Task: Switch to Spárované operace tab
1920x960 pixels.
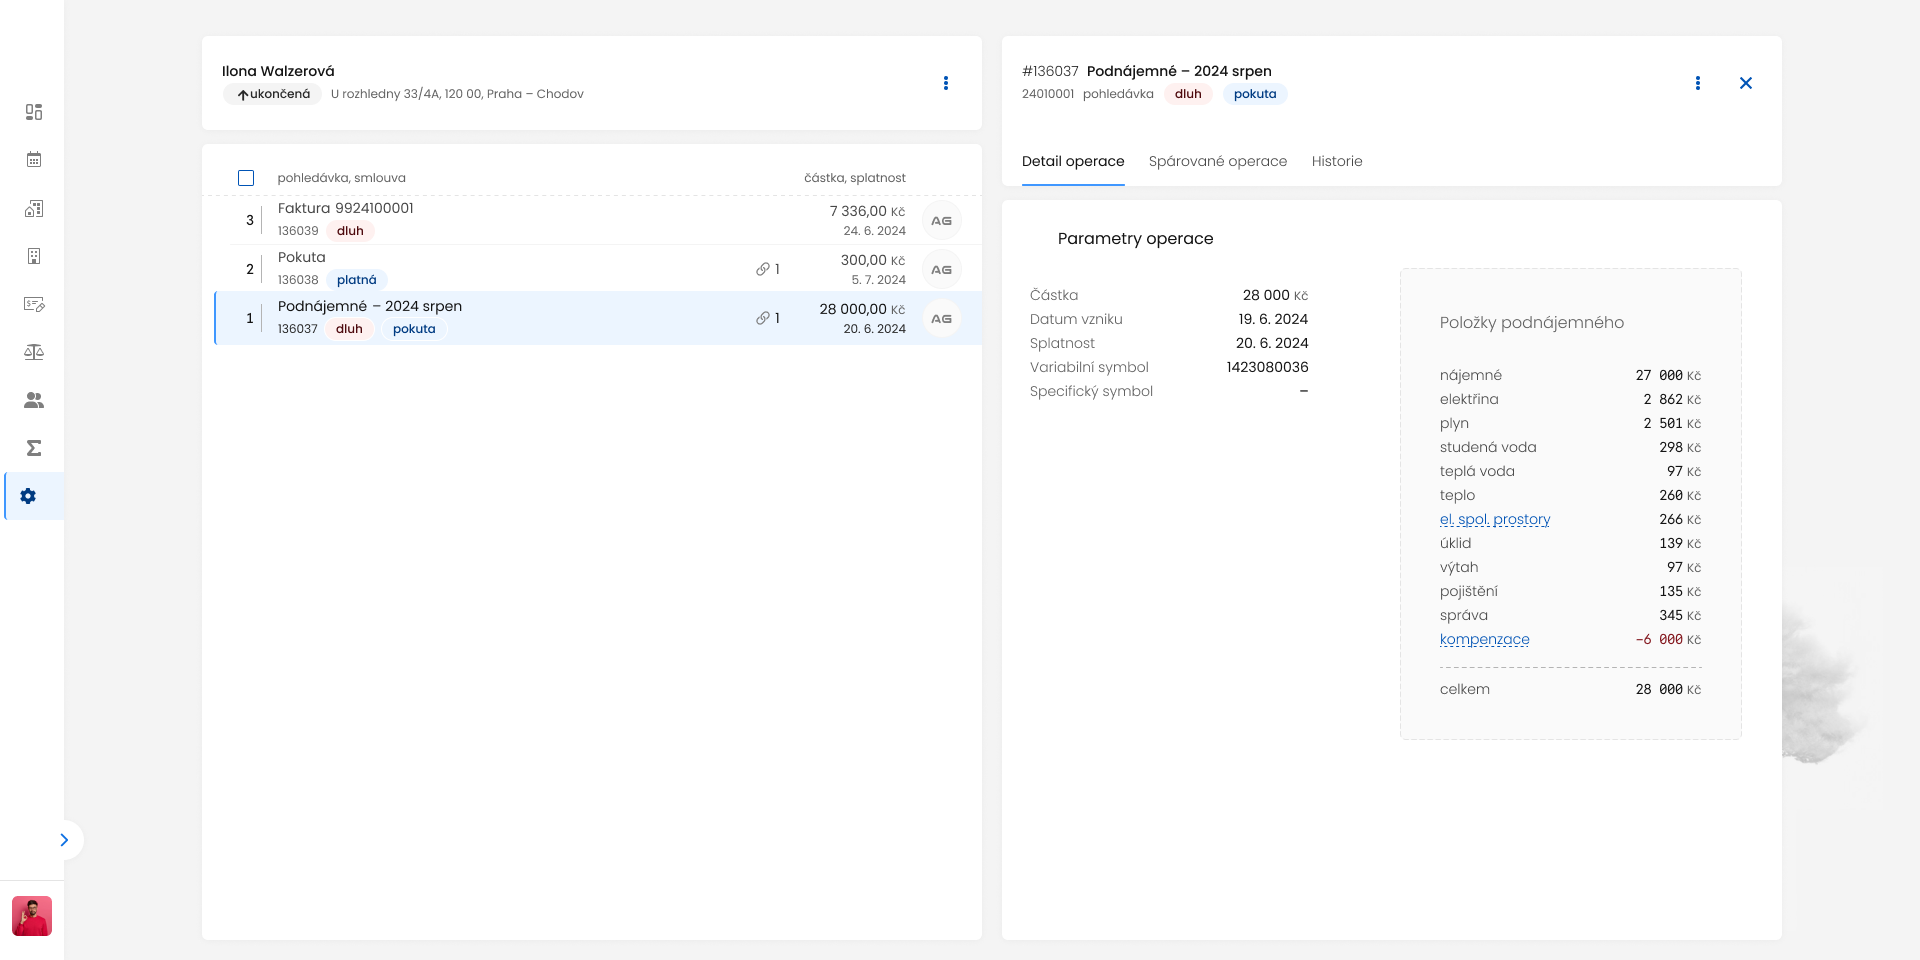Action: tap(1217, 161)
